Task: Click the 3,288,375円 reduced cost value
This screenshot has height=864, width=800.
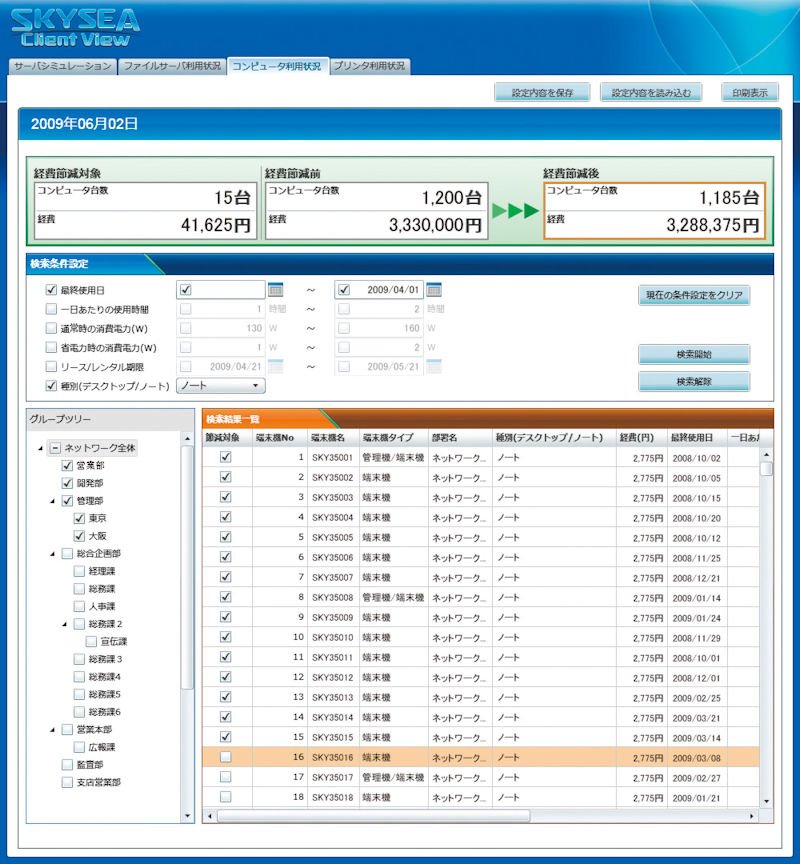Action: click(712, 225)
